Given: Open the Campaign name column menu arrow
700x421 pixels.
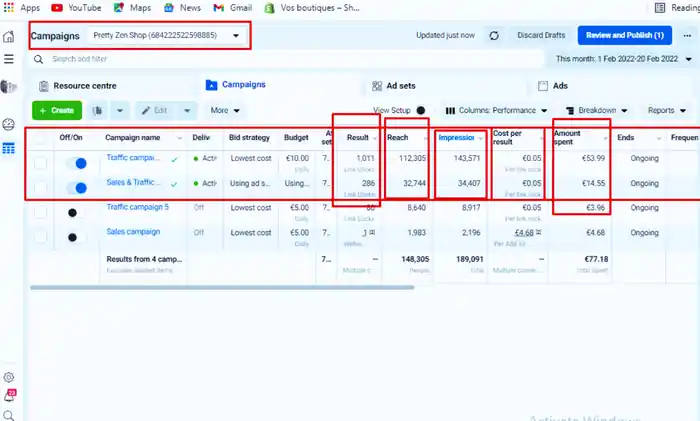Looking at the screenshot, I should tap(179, 138).
